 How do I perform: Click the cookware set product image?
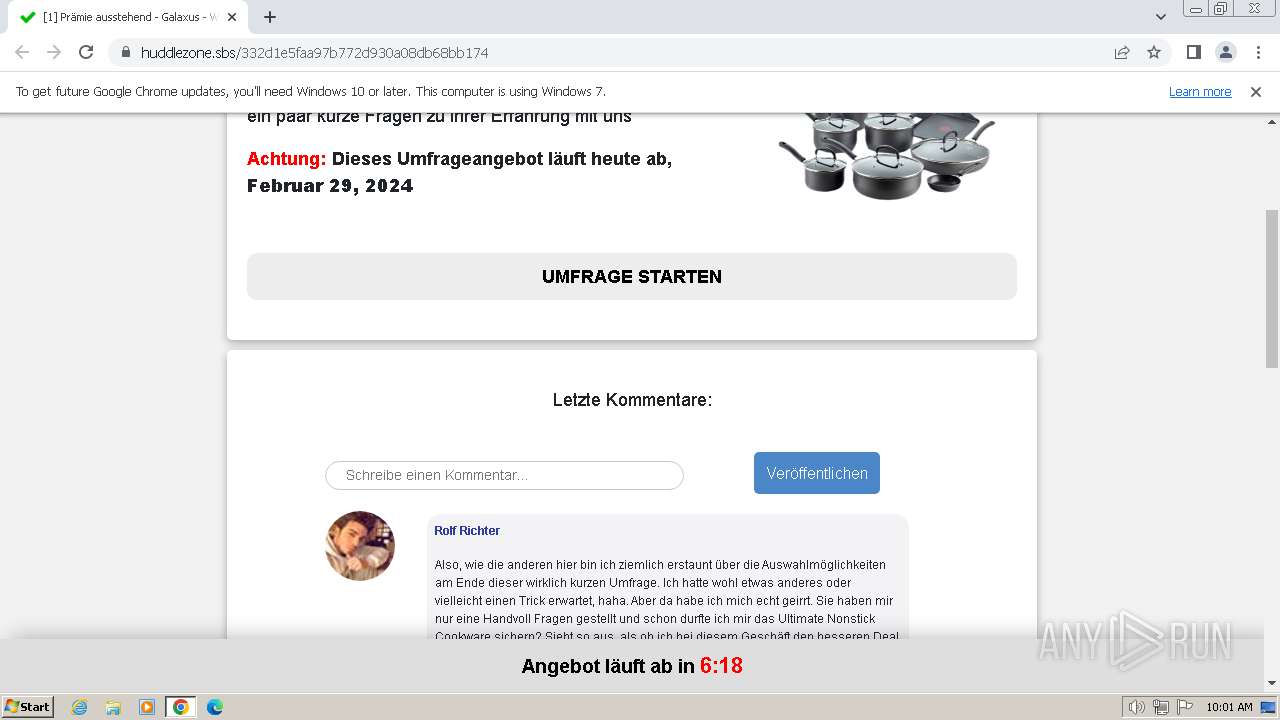[887, 155]
